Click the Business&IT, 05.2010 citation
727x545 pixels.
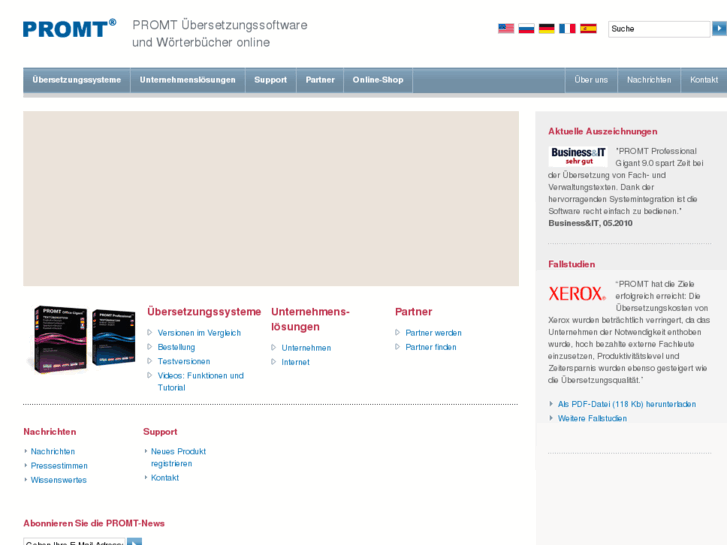pyautogui.click(x=590, y=223)
